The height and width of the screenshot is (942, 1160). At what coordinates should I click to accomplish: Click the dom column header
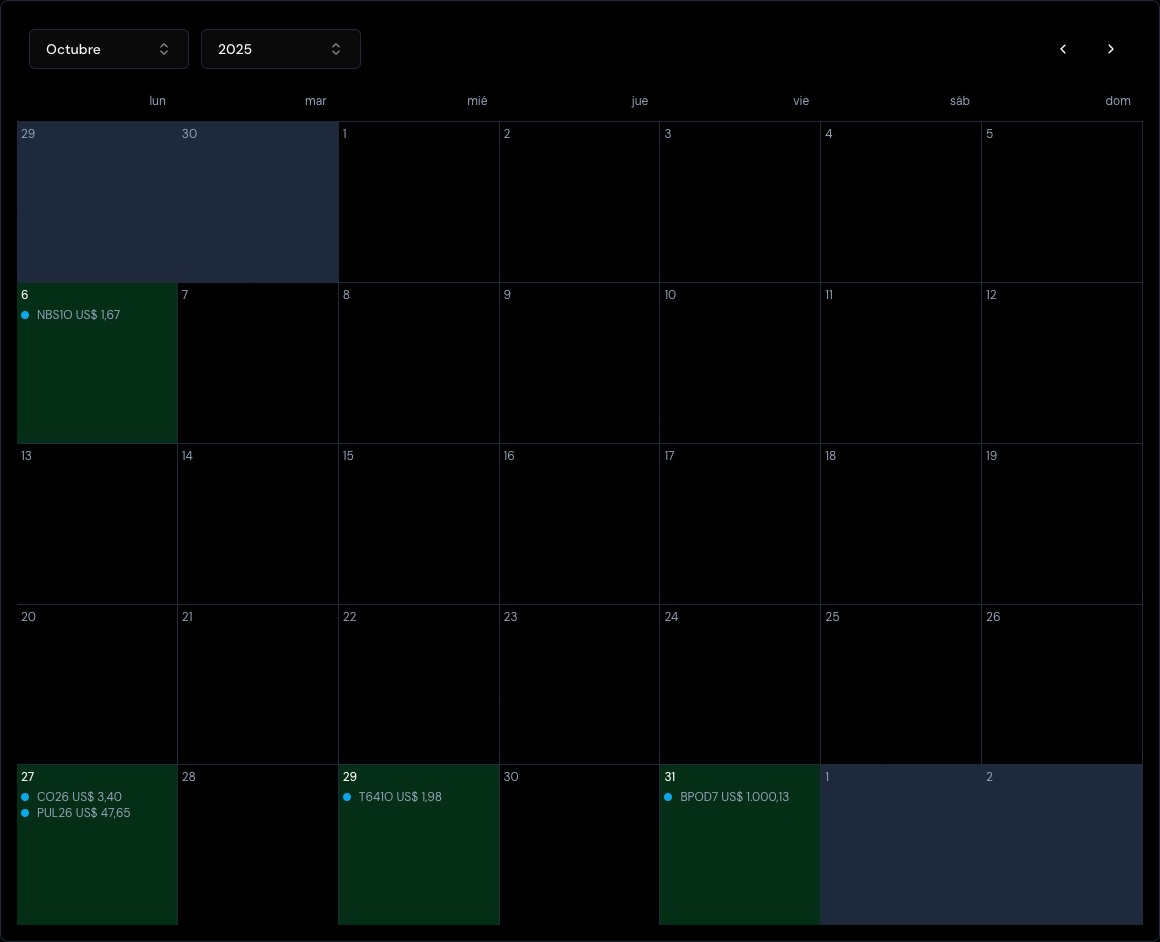tap(1118, 101)
